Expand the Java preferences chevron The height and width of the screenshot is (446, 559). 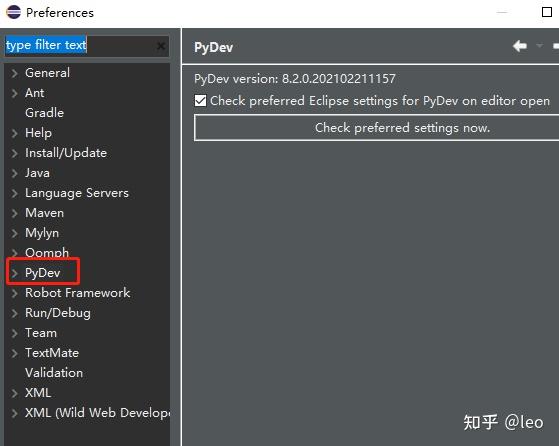pos(14,173)
